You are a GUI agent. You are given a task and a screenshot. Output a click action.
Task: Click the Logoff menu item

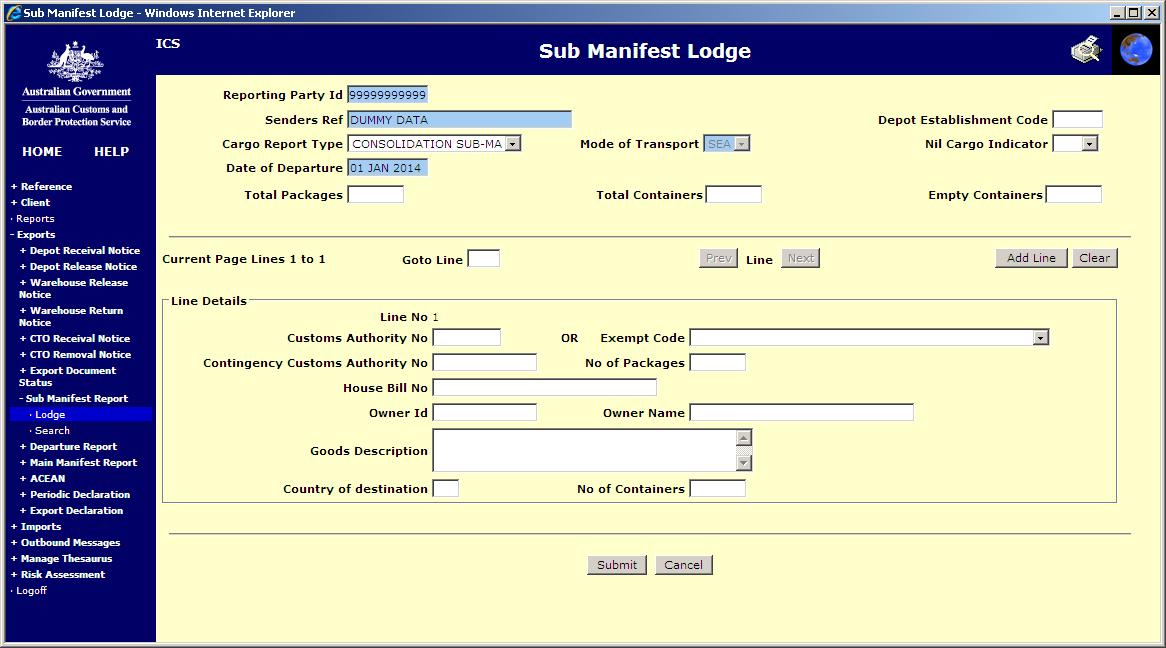(29, 591)
